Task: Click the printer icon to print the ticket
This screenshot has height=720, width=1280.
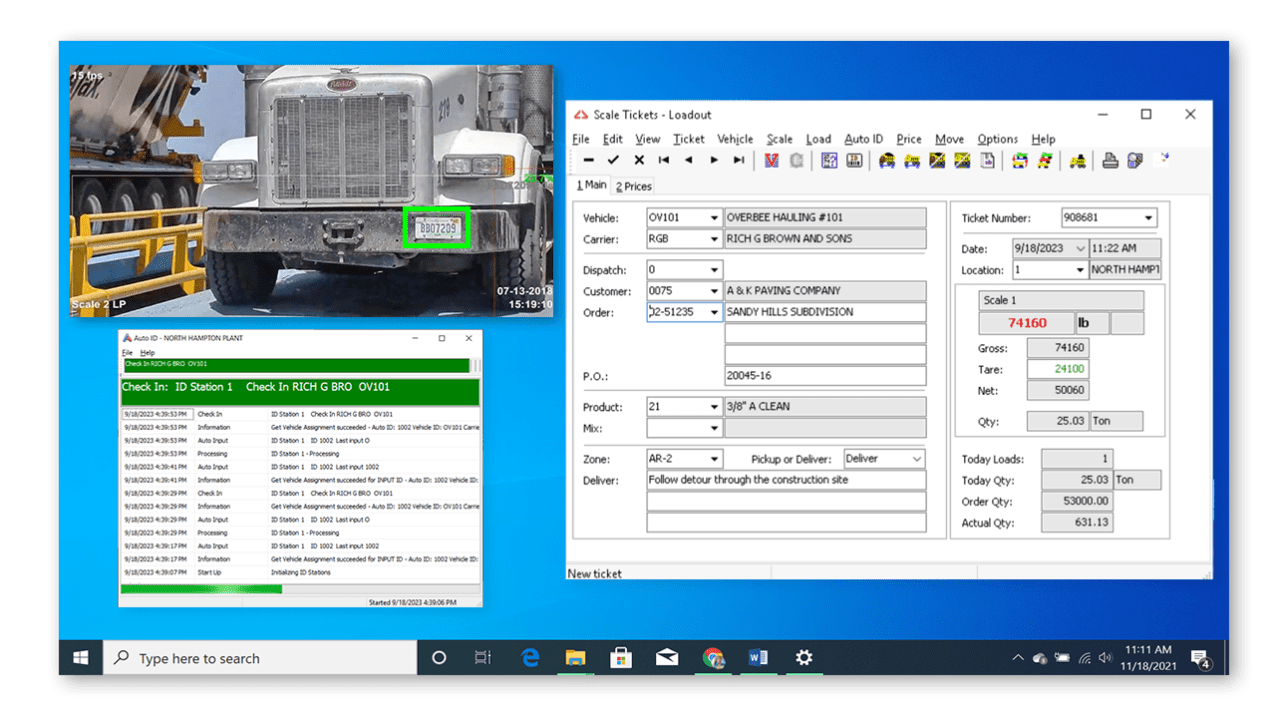Action: point(1110,160)
